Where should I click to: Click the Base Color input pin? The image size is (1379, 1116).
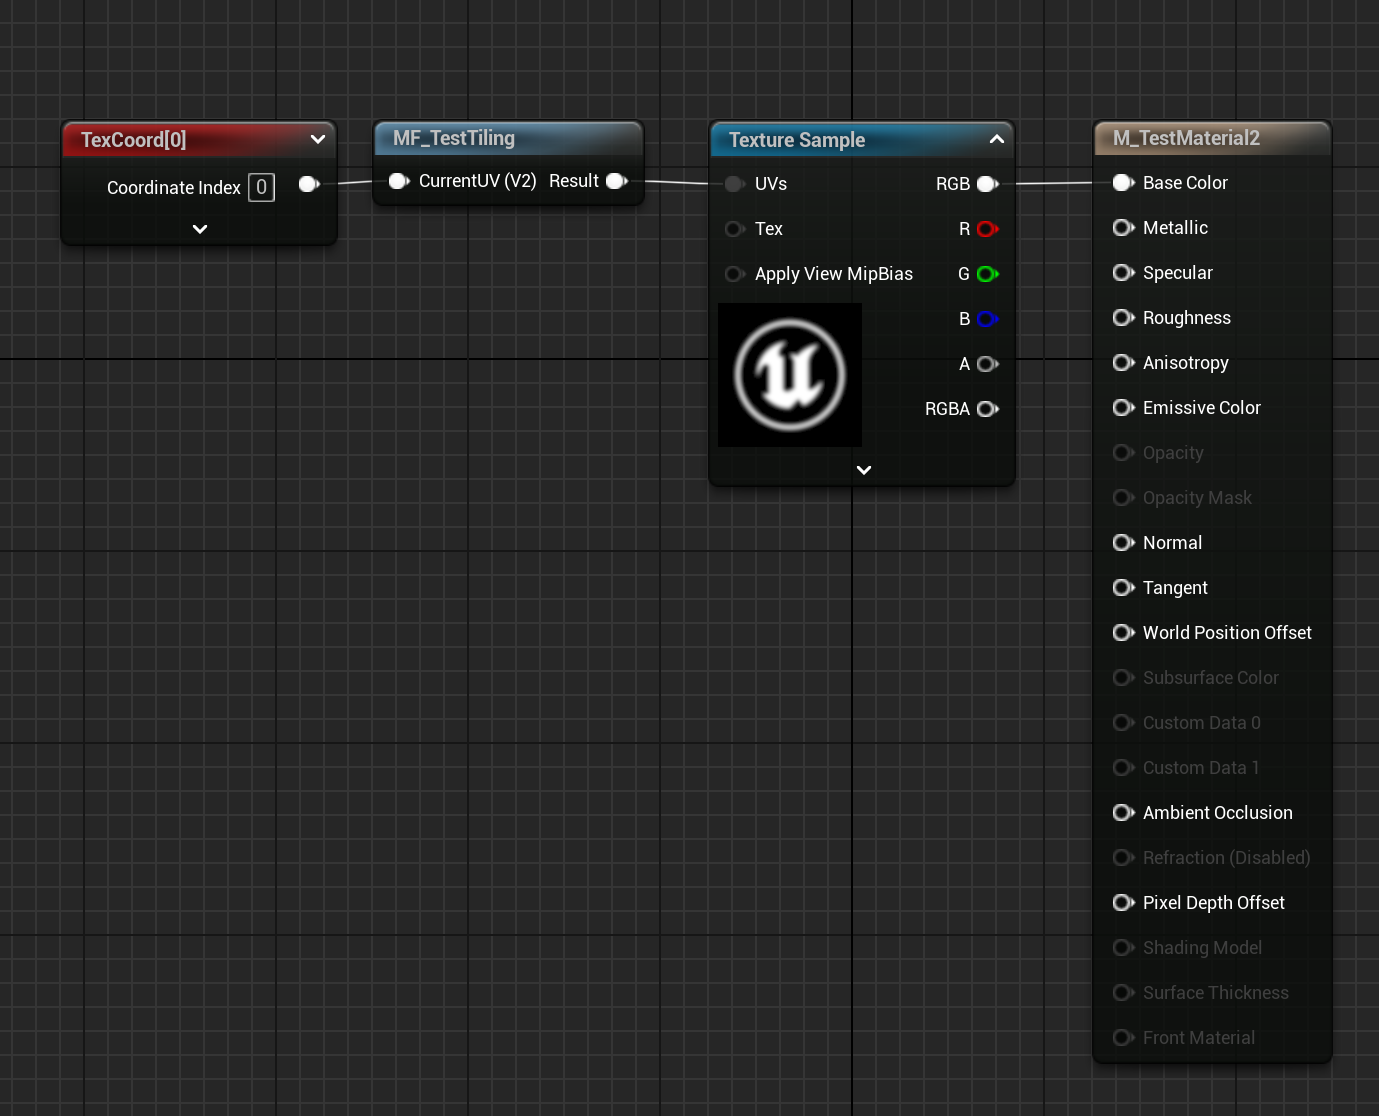(1123, 183)
